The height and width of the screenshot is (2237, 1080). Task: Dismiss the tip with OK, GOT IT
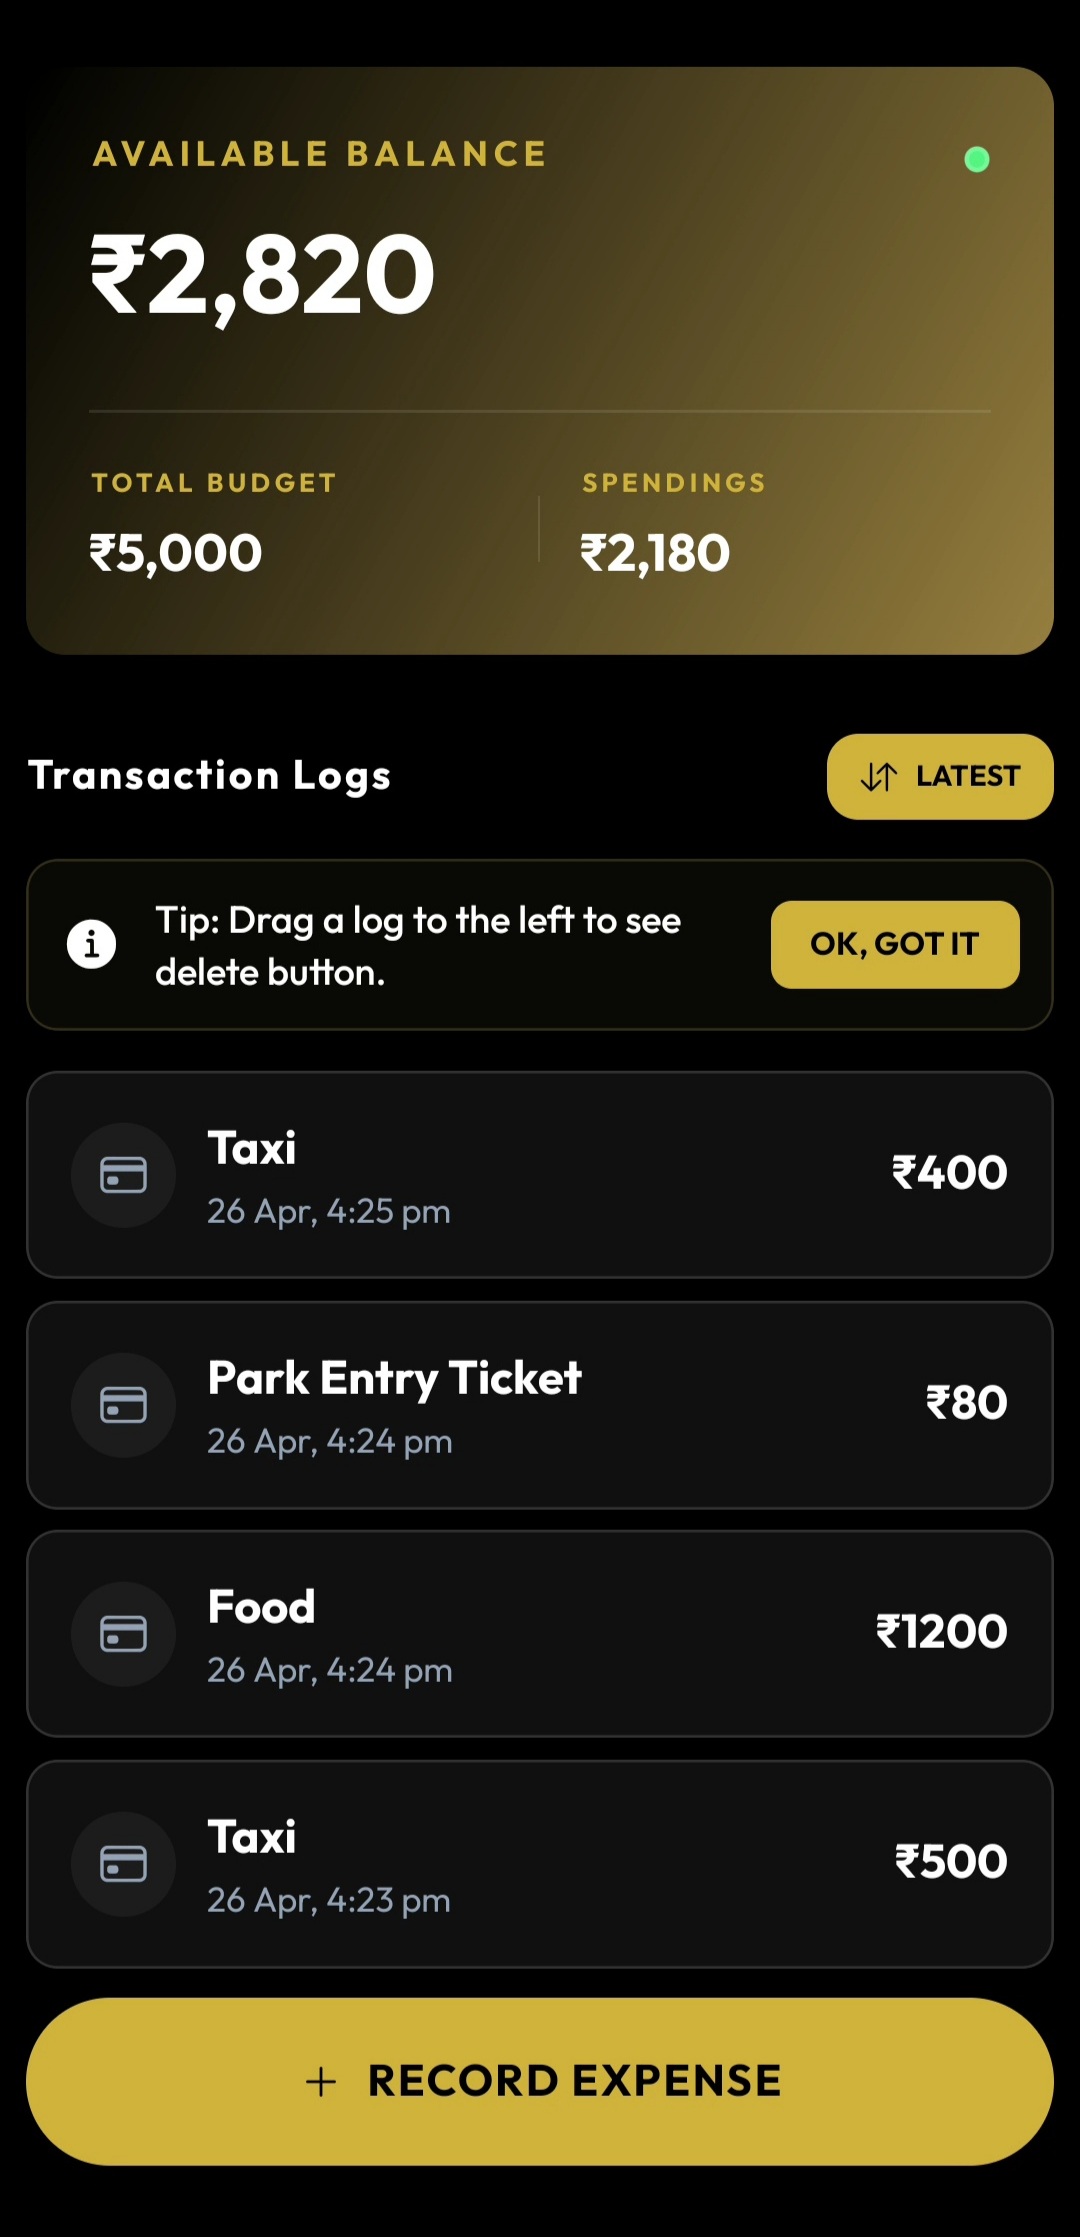pyautogui.click(x=894, y=944)
